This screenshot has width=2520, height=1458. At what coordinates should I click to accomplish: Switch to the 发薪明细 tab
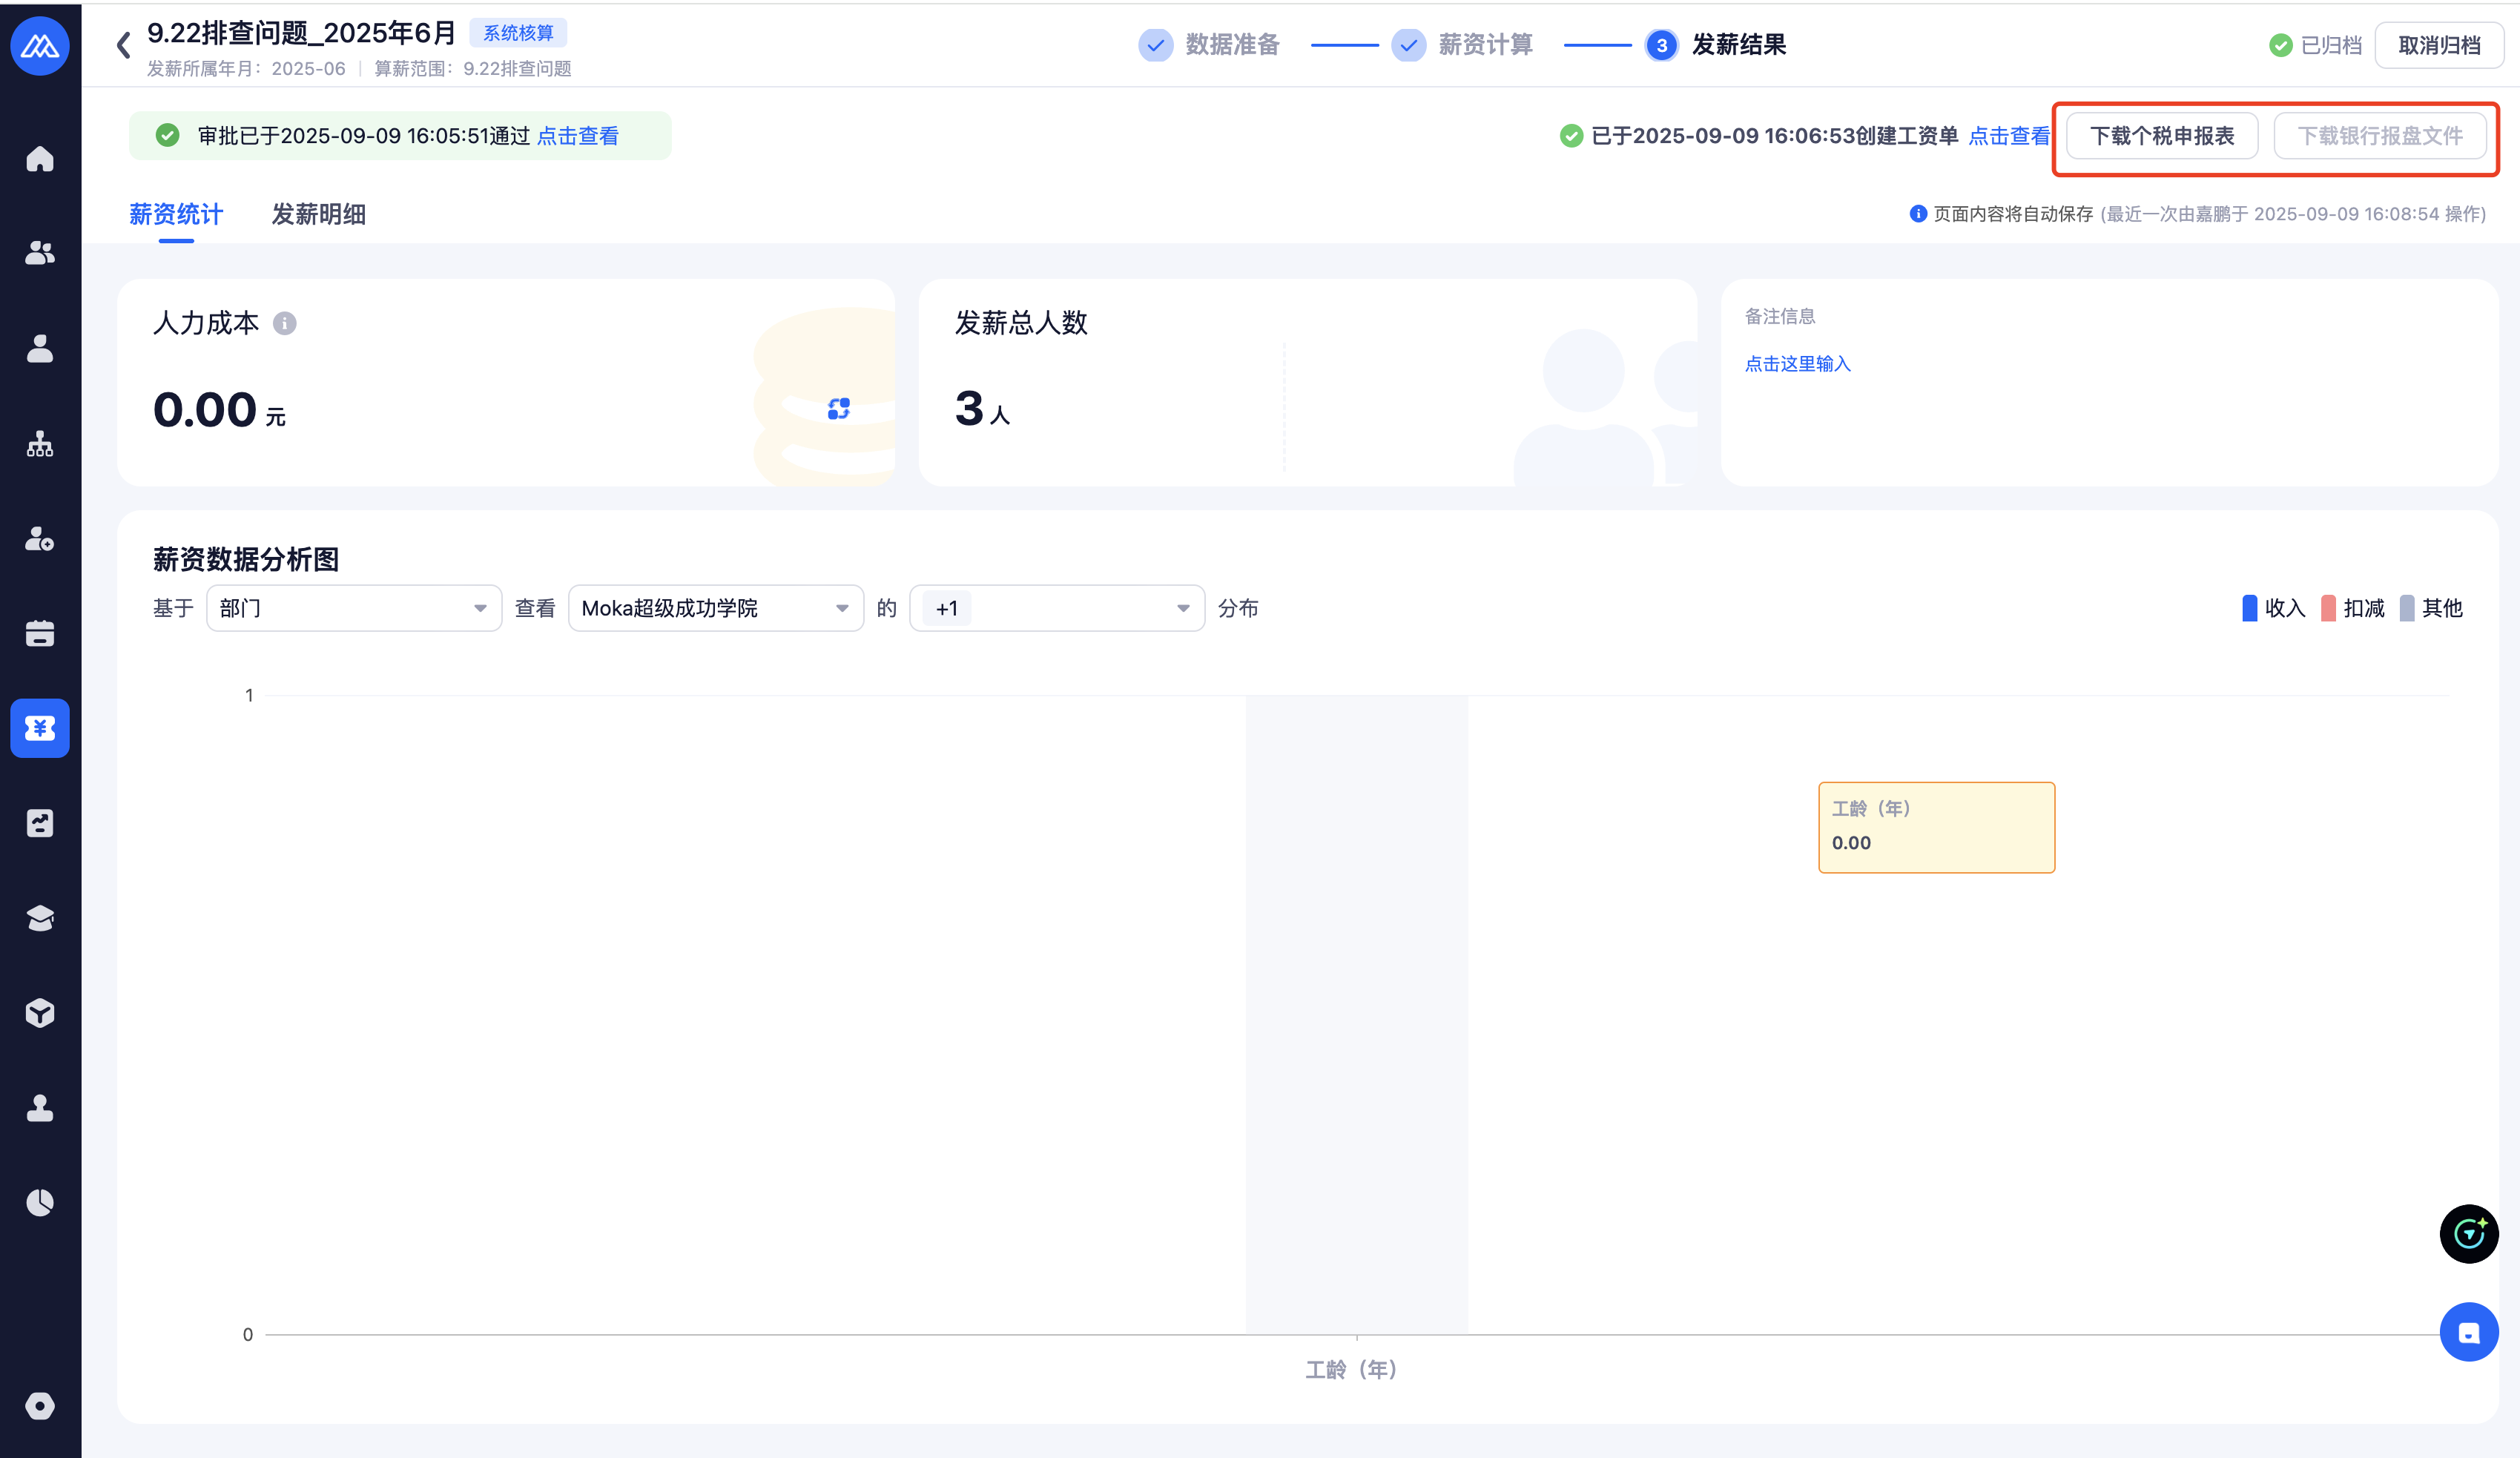tap(318, 214)
